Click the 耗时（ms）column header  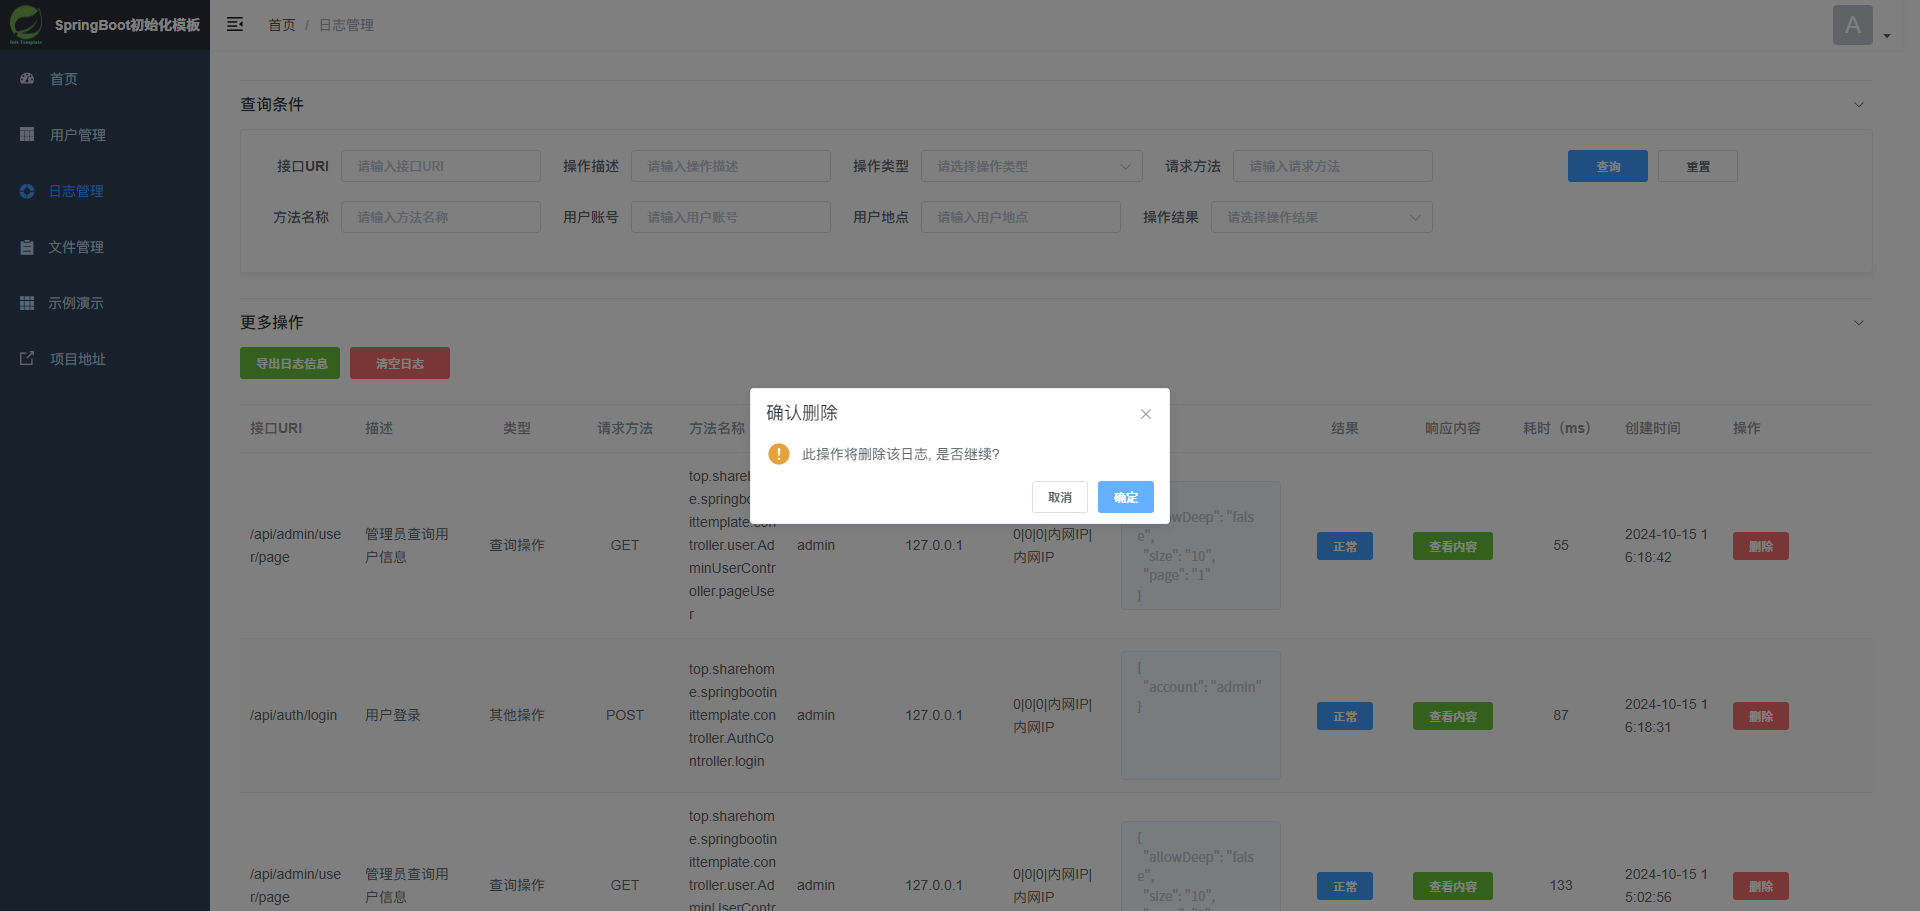point(1557,428)
